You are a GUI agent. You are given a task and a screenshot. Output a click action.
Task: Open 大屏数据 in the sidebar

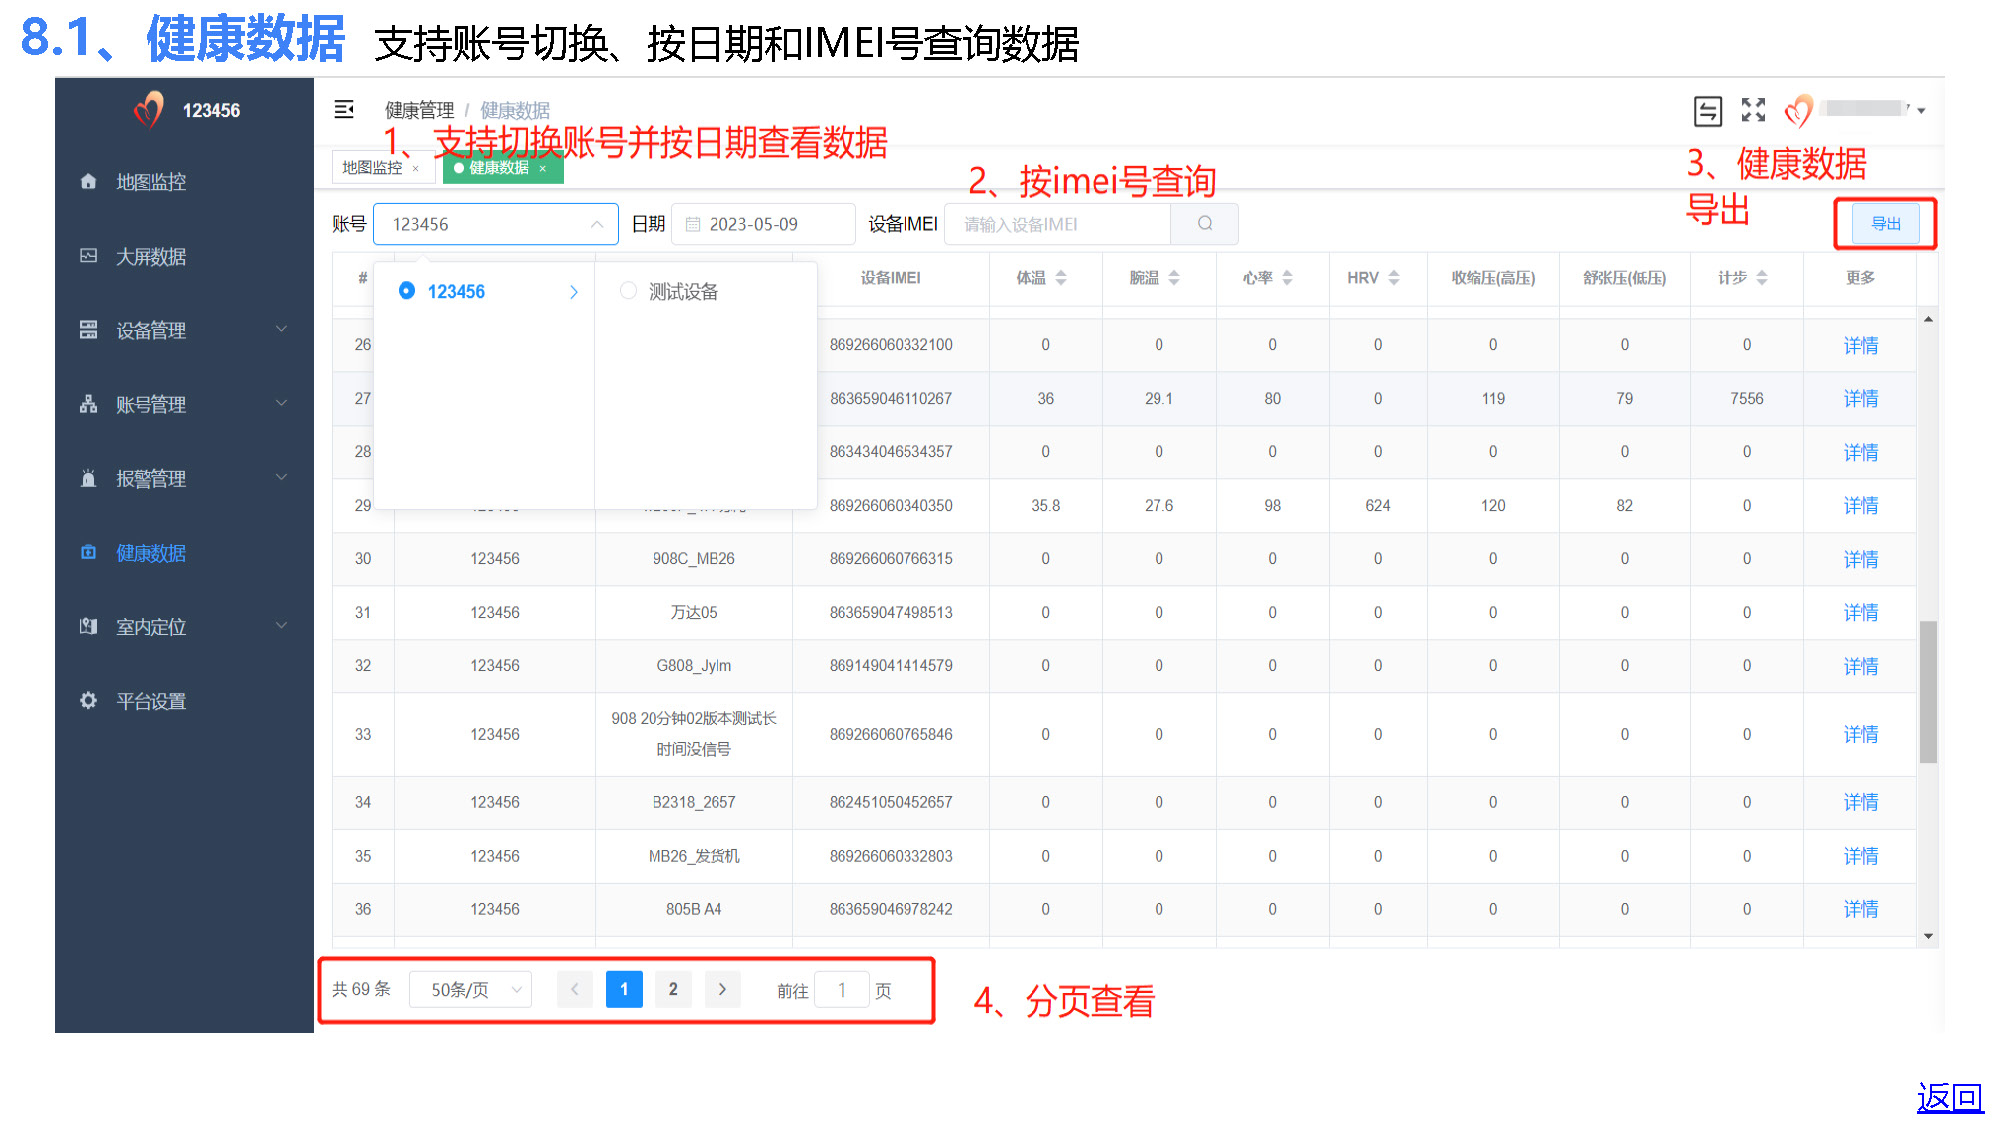tap(150, 257)
